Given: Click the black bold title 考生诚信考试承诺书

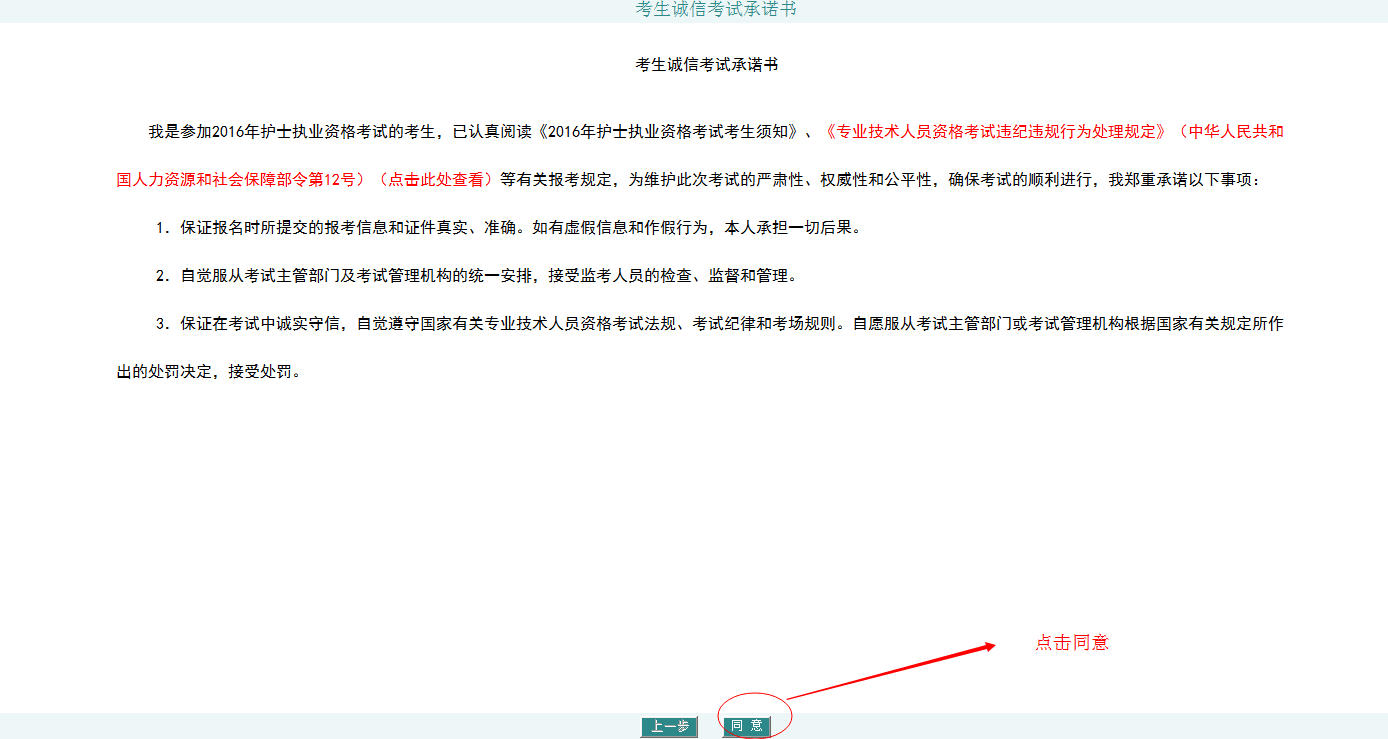Looking at the screenshot, I should [707, 65].
